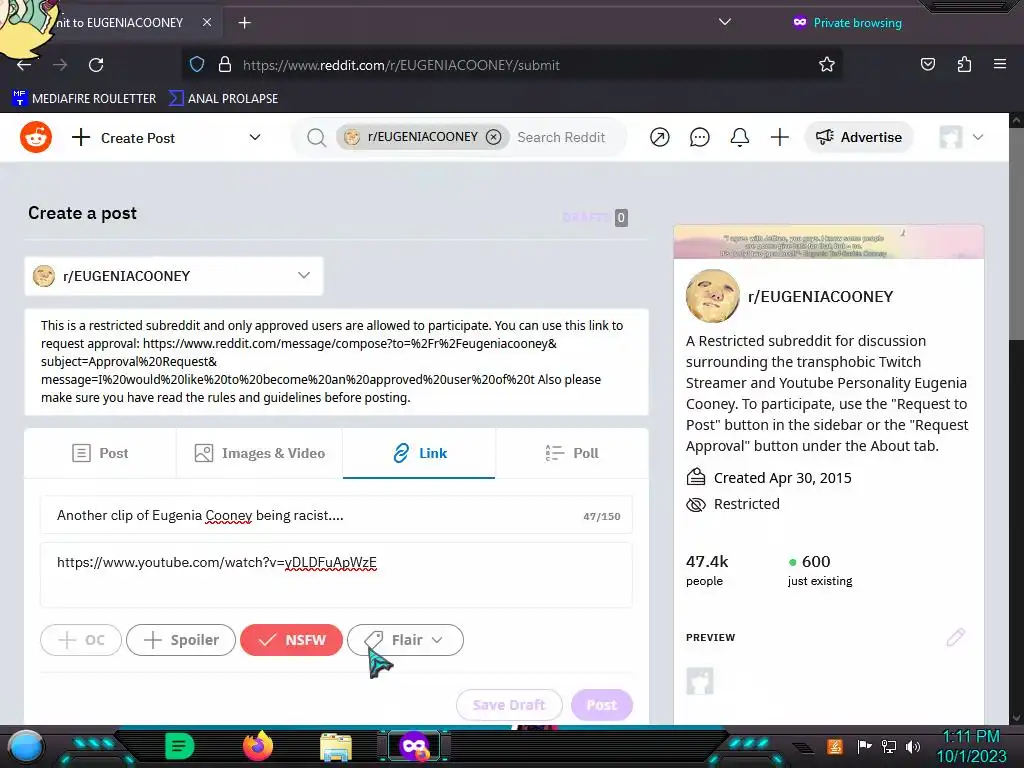Open Firefox from the taskbar
The height and width of the screenshot is (768, 1024).
257,746
